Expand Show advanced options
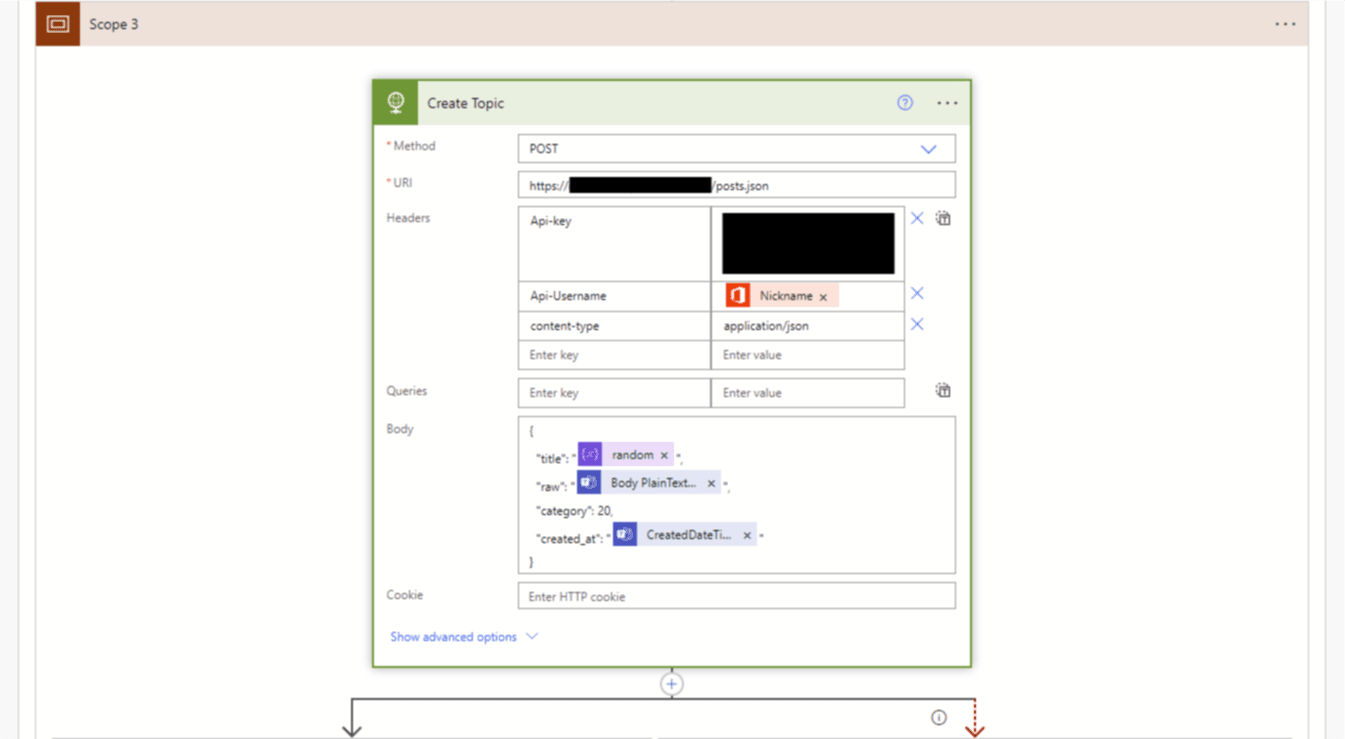This screenshot has width=1345, height=739. tap(463, 637)
